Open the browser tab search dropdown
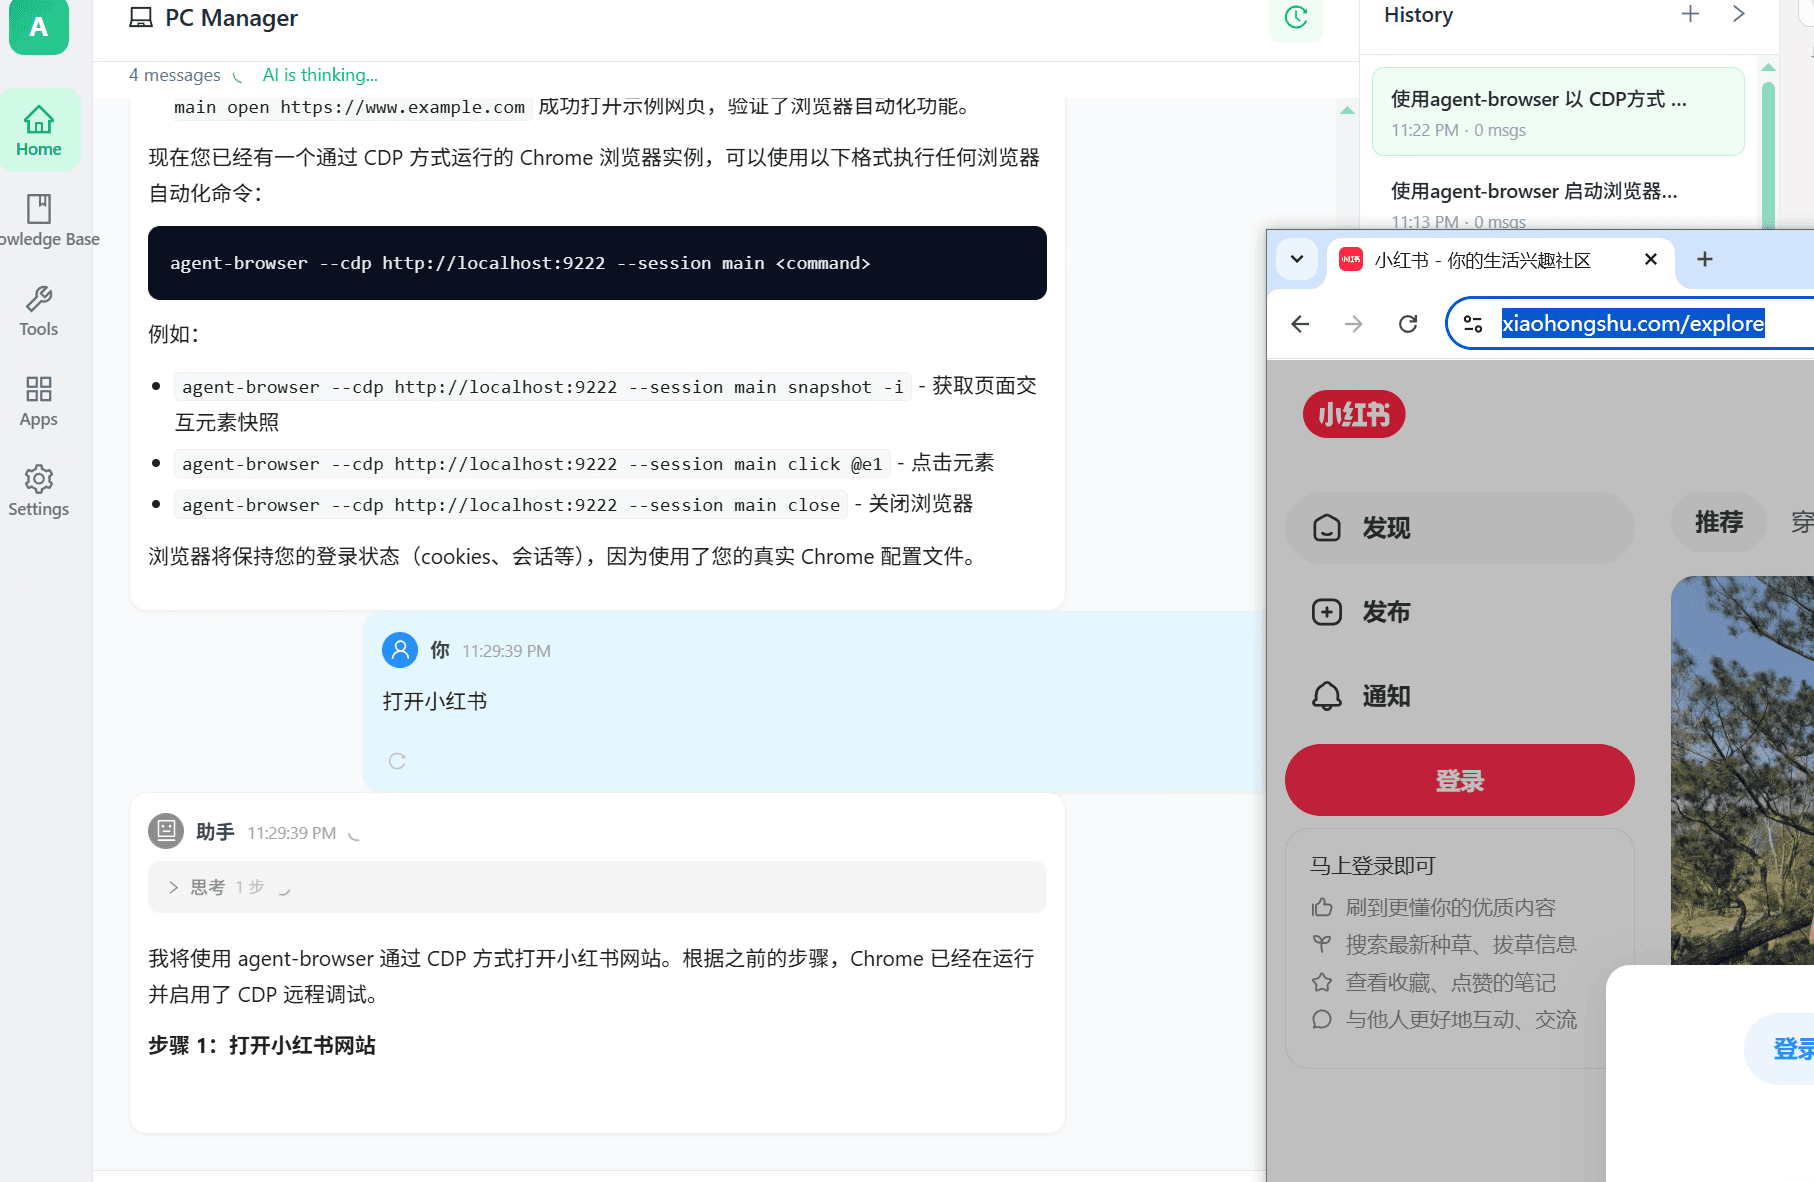Screen dimensions: 1814x1182 1296,260
